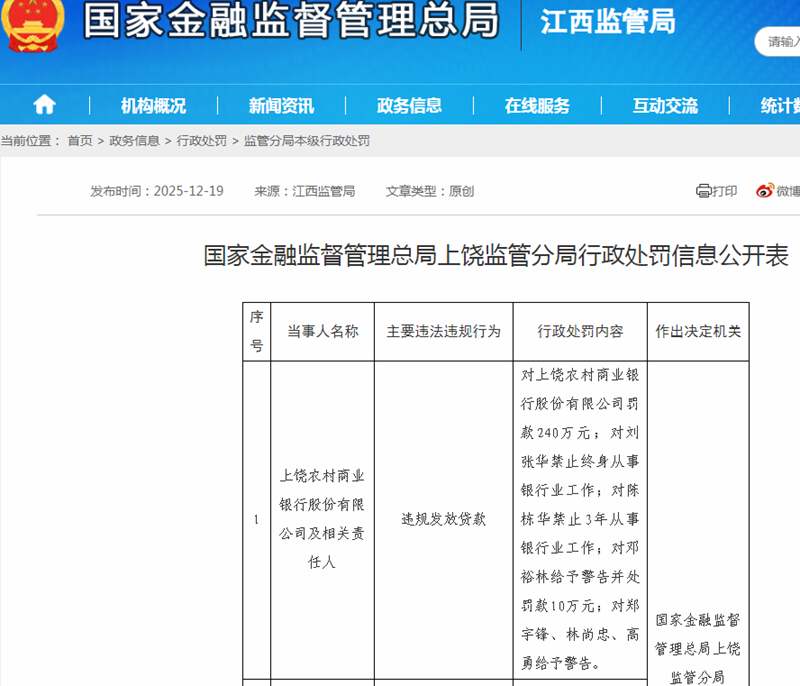Click 首页 in the breadcrumb trail
This screenshot has height=686, width=800.
(80, 141)
